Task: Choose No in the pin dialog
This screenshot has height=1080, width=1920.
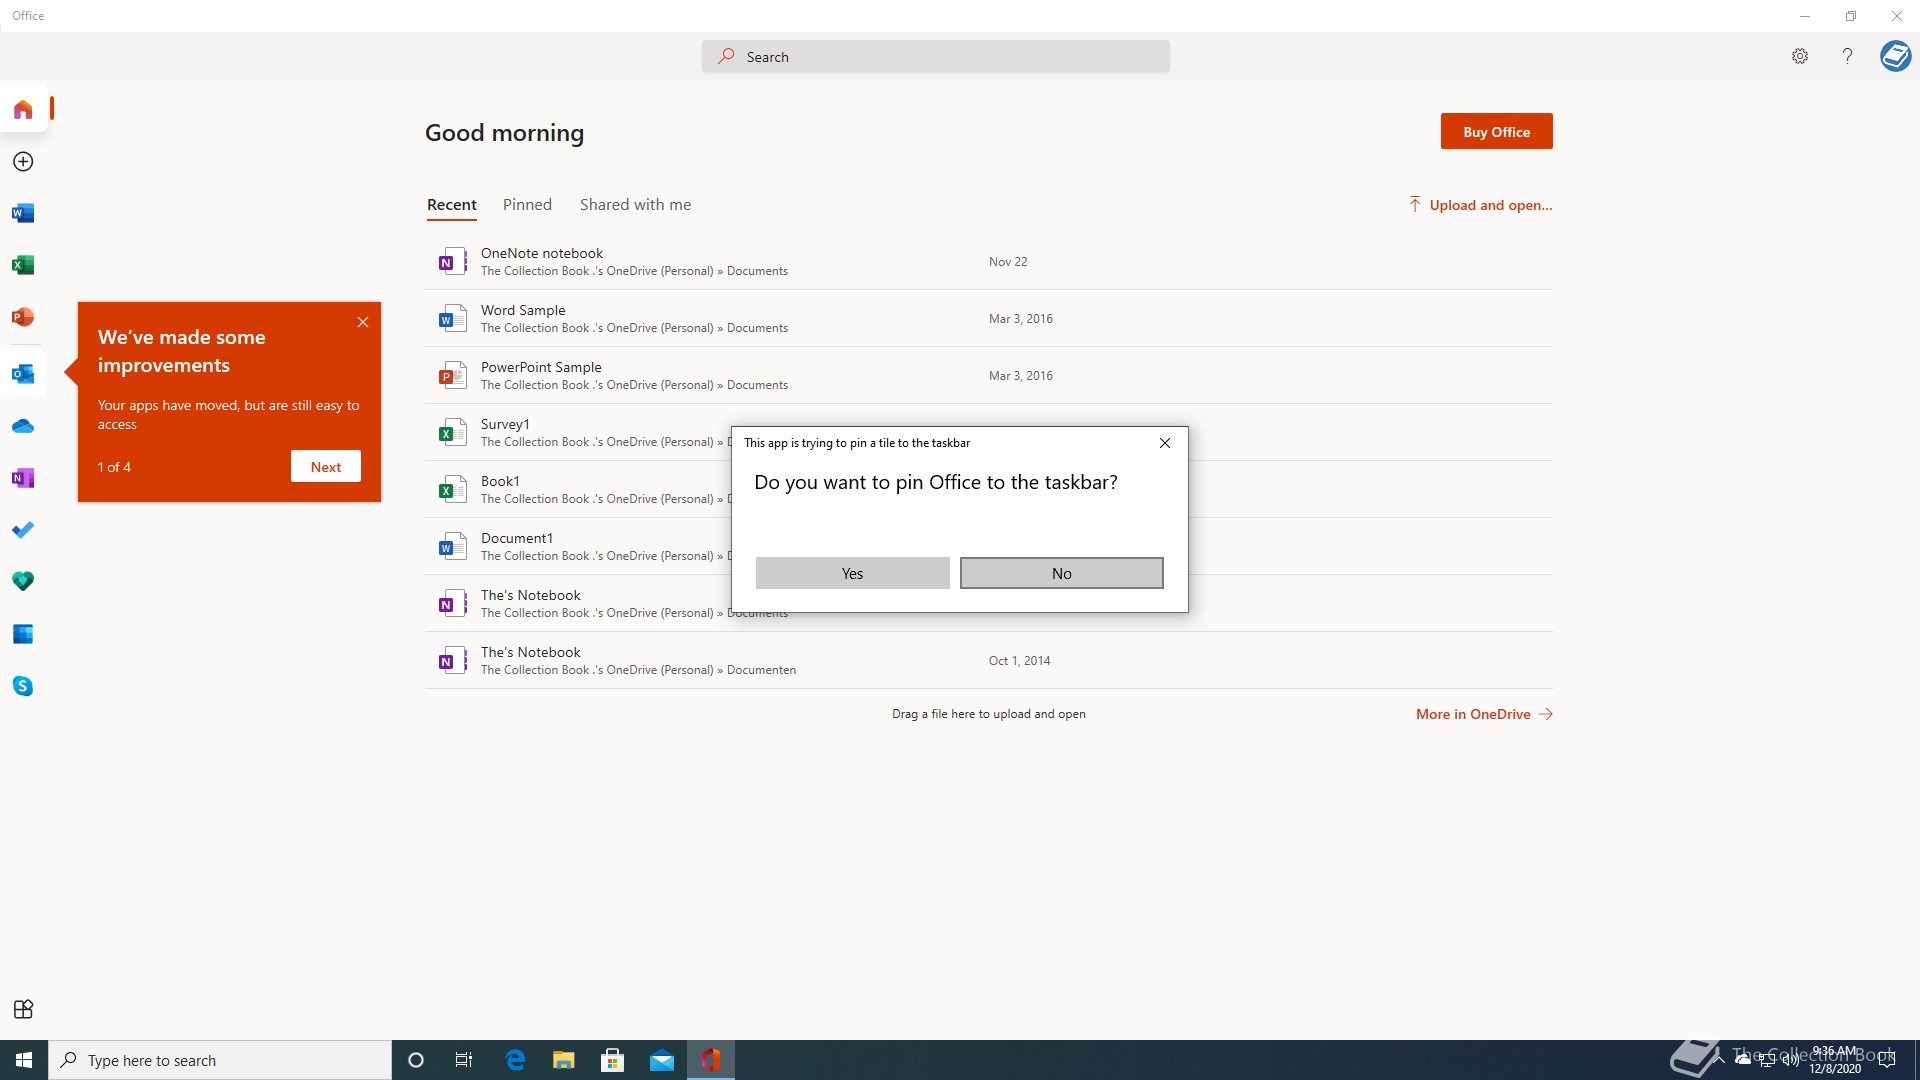Action: click(x=1061, y=573)
